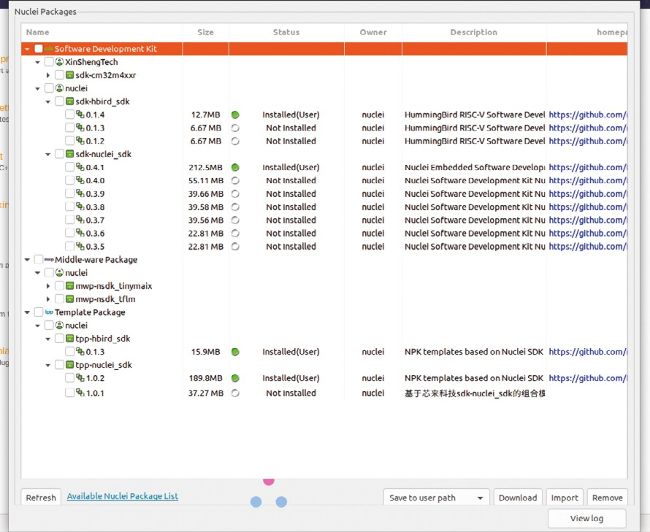This screenshot has height=532, width=650.
Task: Sort by the Status column header
Action: (285, 32)
